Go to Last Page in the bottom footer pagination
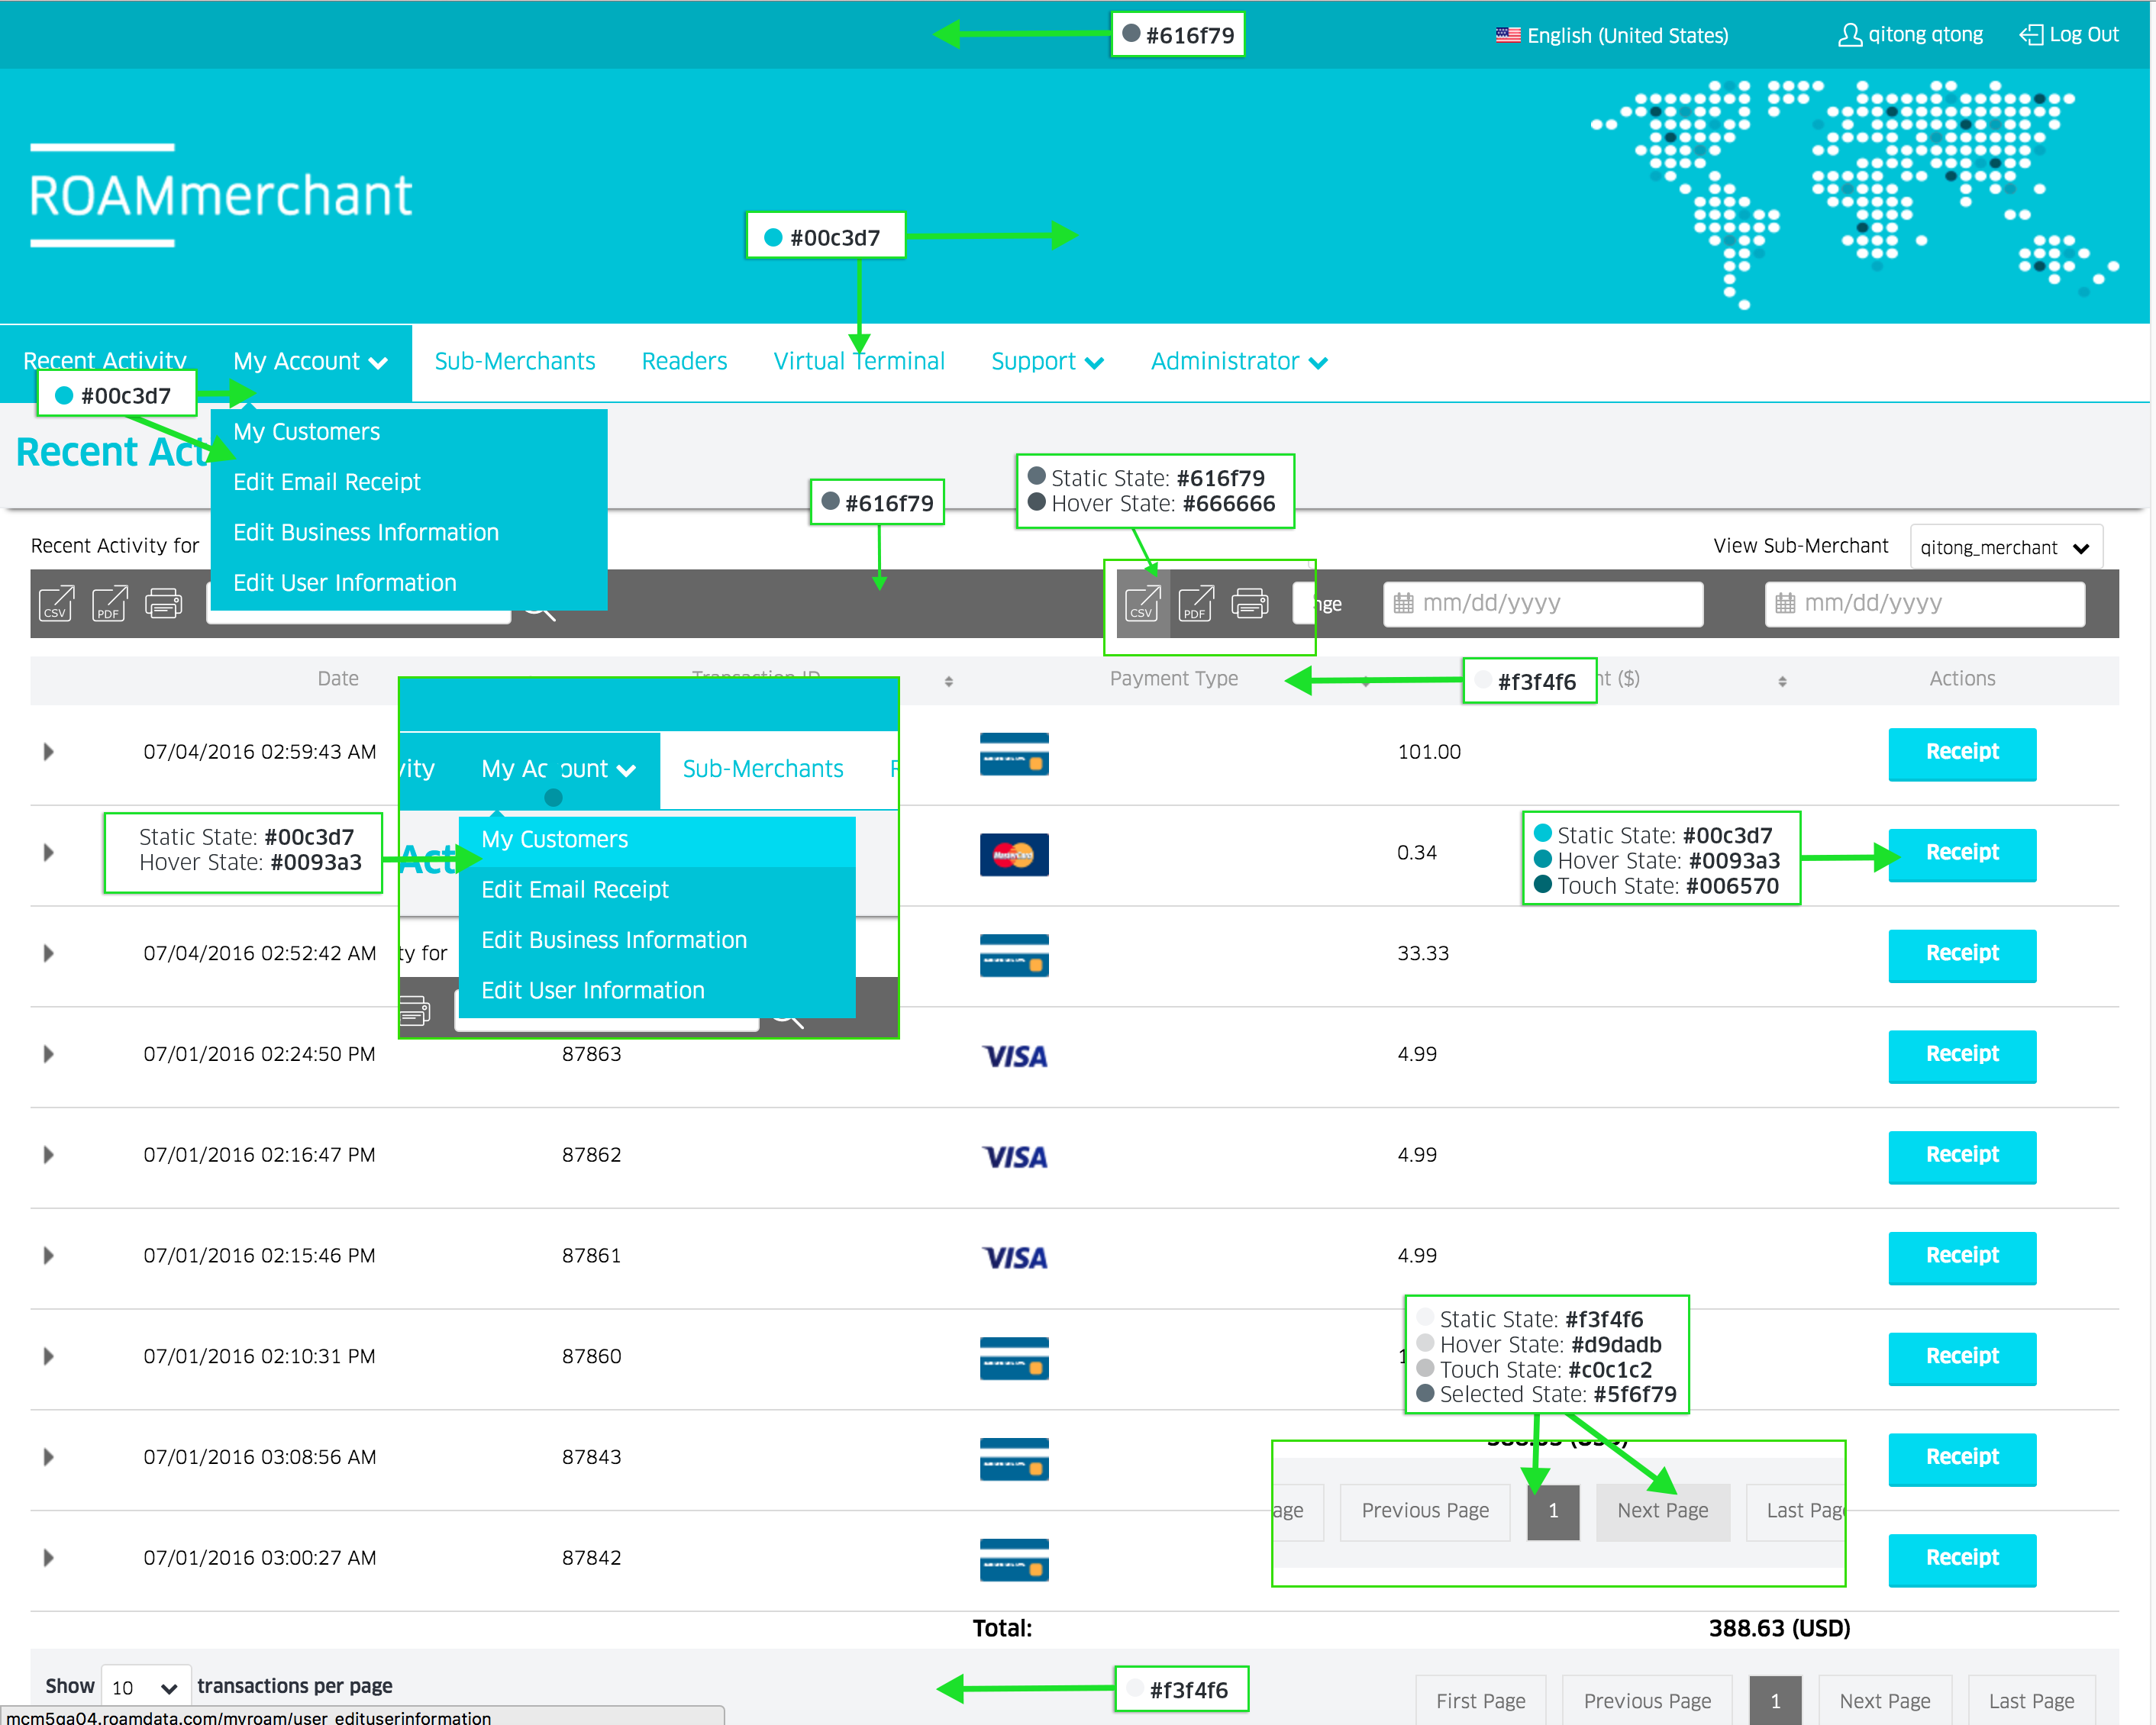2156x1725 pixels. [x=2031, y=1700]
